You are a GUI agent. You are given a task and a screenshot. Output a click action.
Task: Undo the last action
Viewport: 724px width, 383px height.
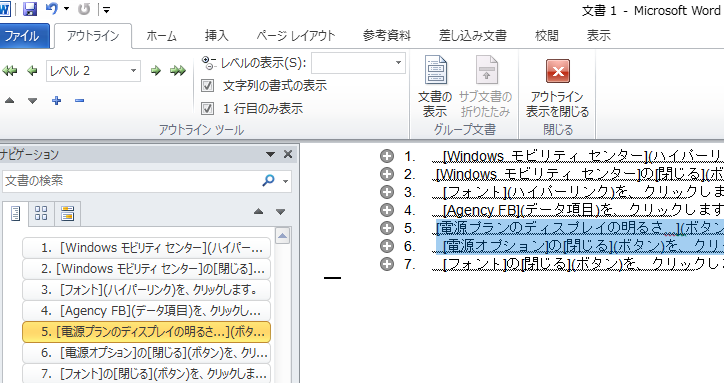(x=52, y=9)
